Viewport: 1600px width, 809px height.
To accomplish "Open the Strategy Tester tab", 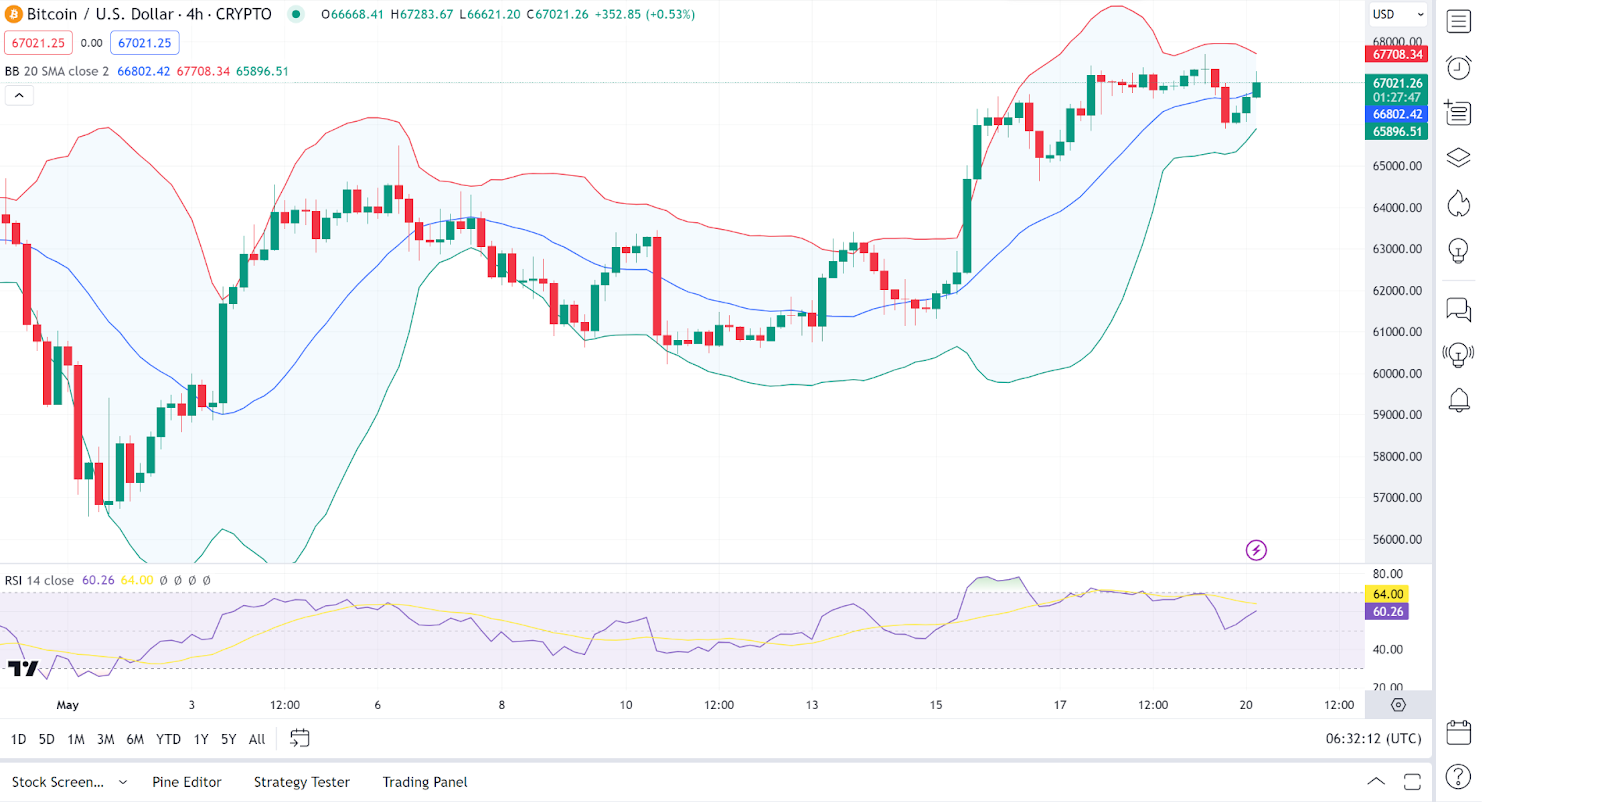I will coord(302,782).
